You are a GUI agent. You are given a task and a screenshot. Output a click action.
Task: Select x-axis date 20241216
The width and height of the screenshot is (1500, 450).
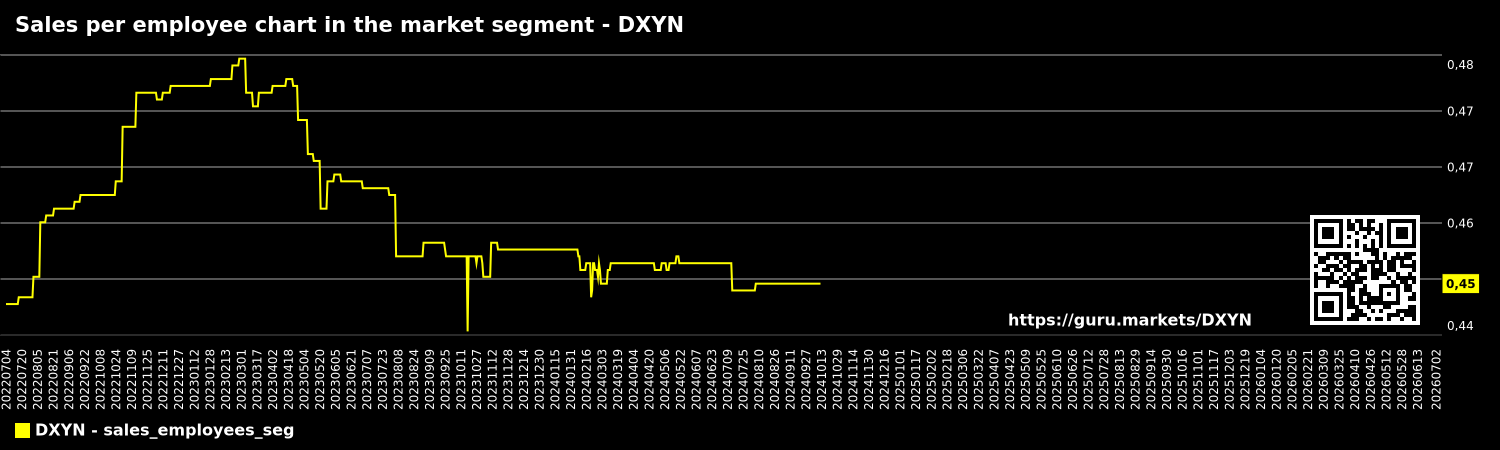pos(885,378)
